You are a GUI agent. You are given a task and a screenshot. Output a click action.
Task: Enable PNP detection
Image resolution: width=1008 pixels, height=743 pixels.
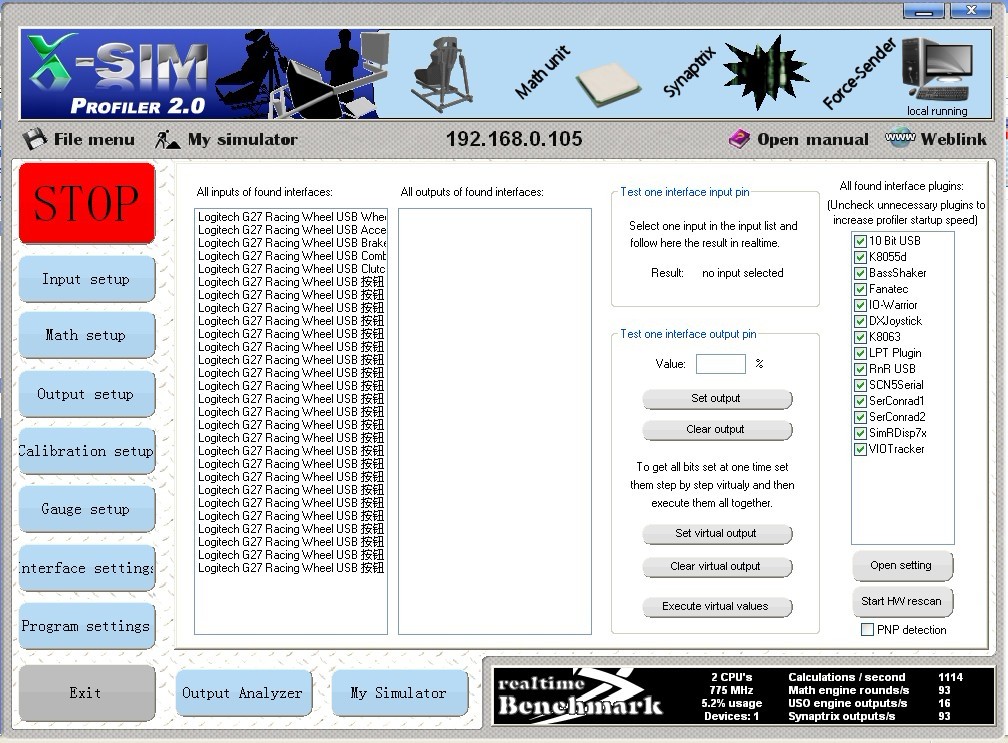tap(867, 630)
